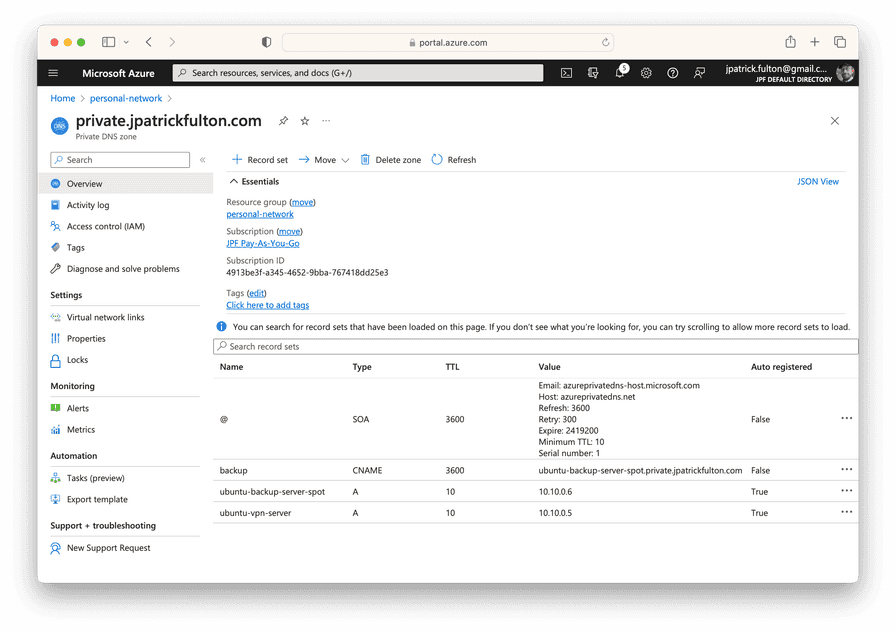Reload page from the address bar
This screenshot has width=896, height=632.
[x=605, y=42]
